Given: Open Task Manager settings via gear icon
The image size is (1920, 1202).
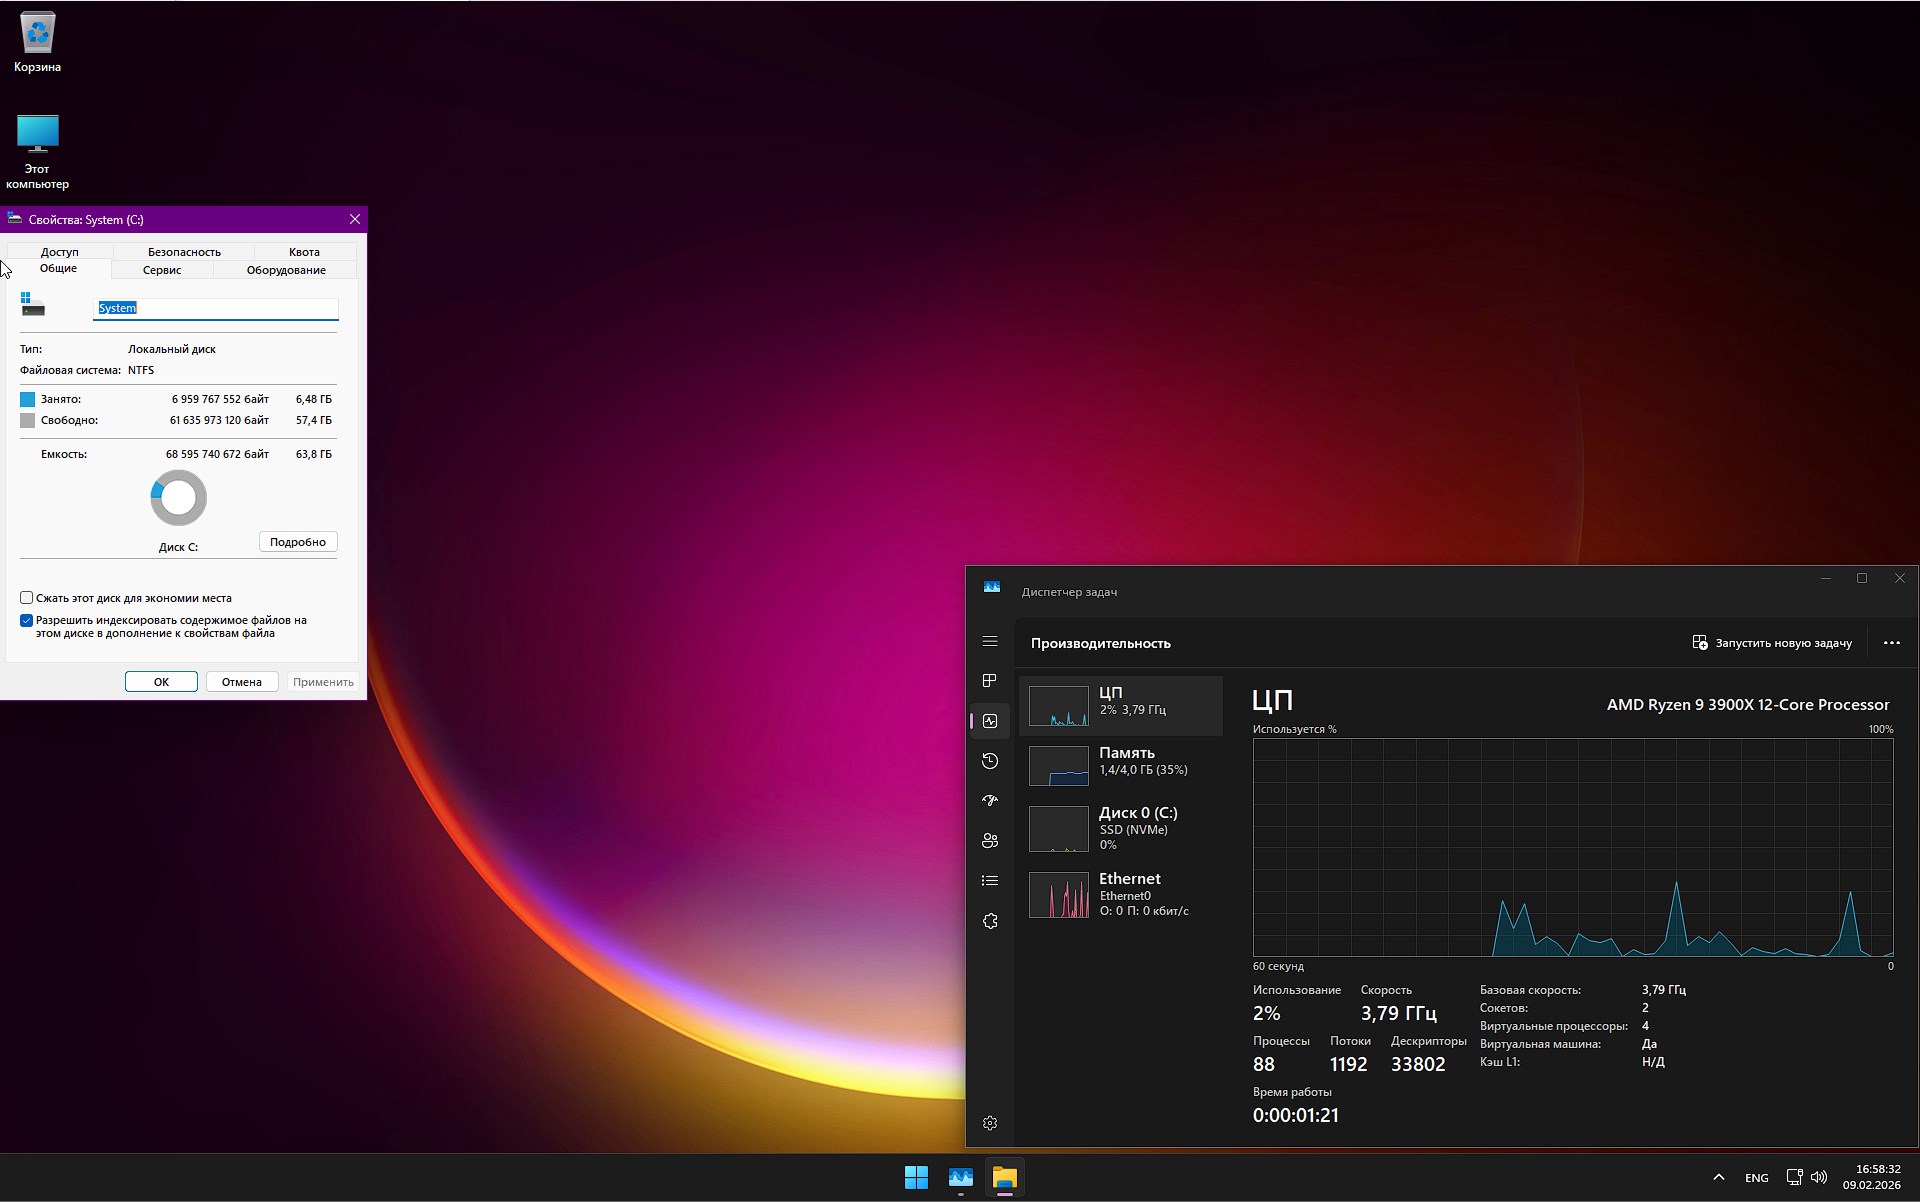Looking at the screenshot, I should (990, 1122).
